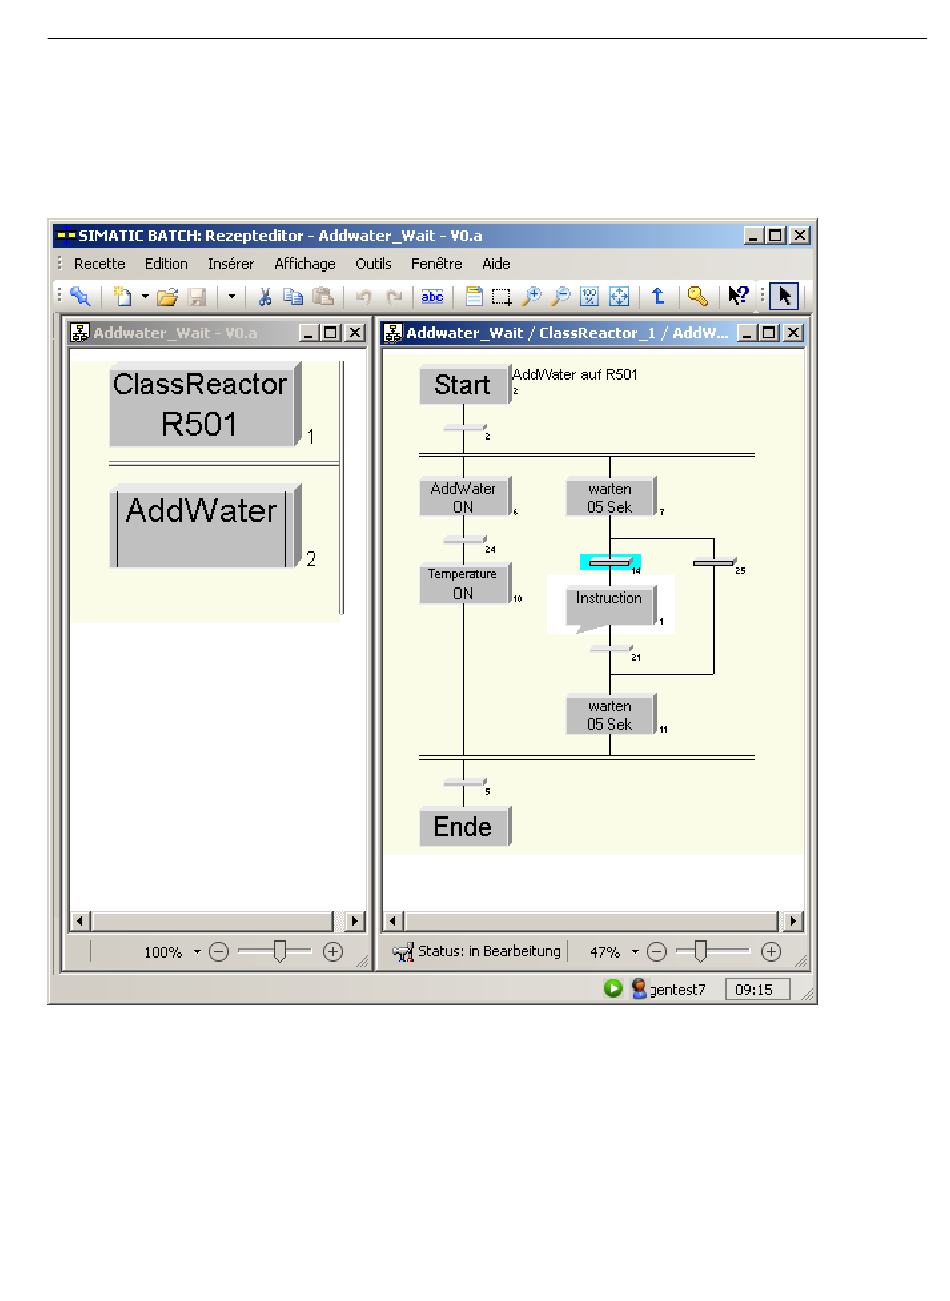This screenshot has height=1301, width=950.
Task: Click left-pane horizontal scrollbar left arrow
Action: coord(81,921)
